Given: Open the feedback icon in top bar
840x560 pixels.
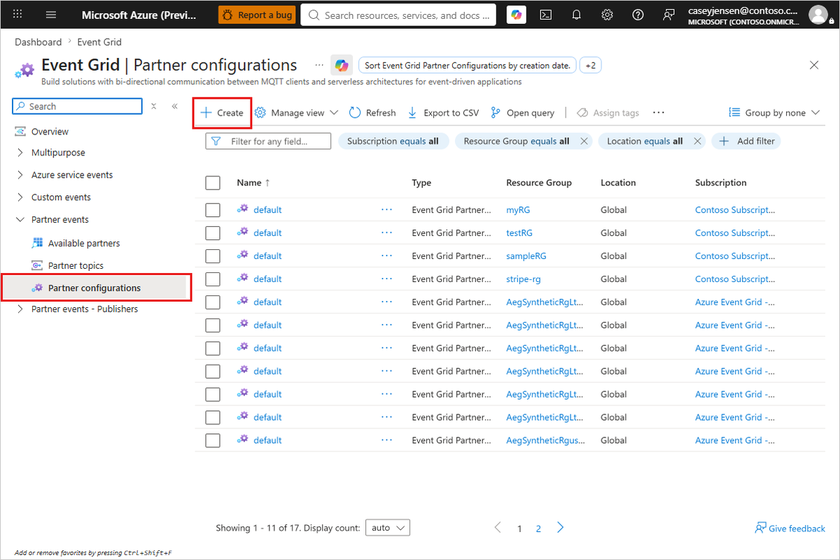Looking at the screenshot, I should (x=668, y=15).
